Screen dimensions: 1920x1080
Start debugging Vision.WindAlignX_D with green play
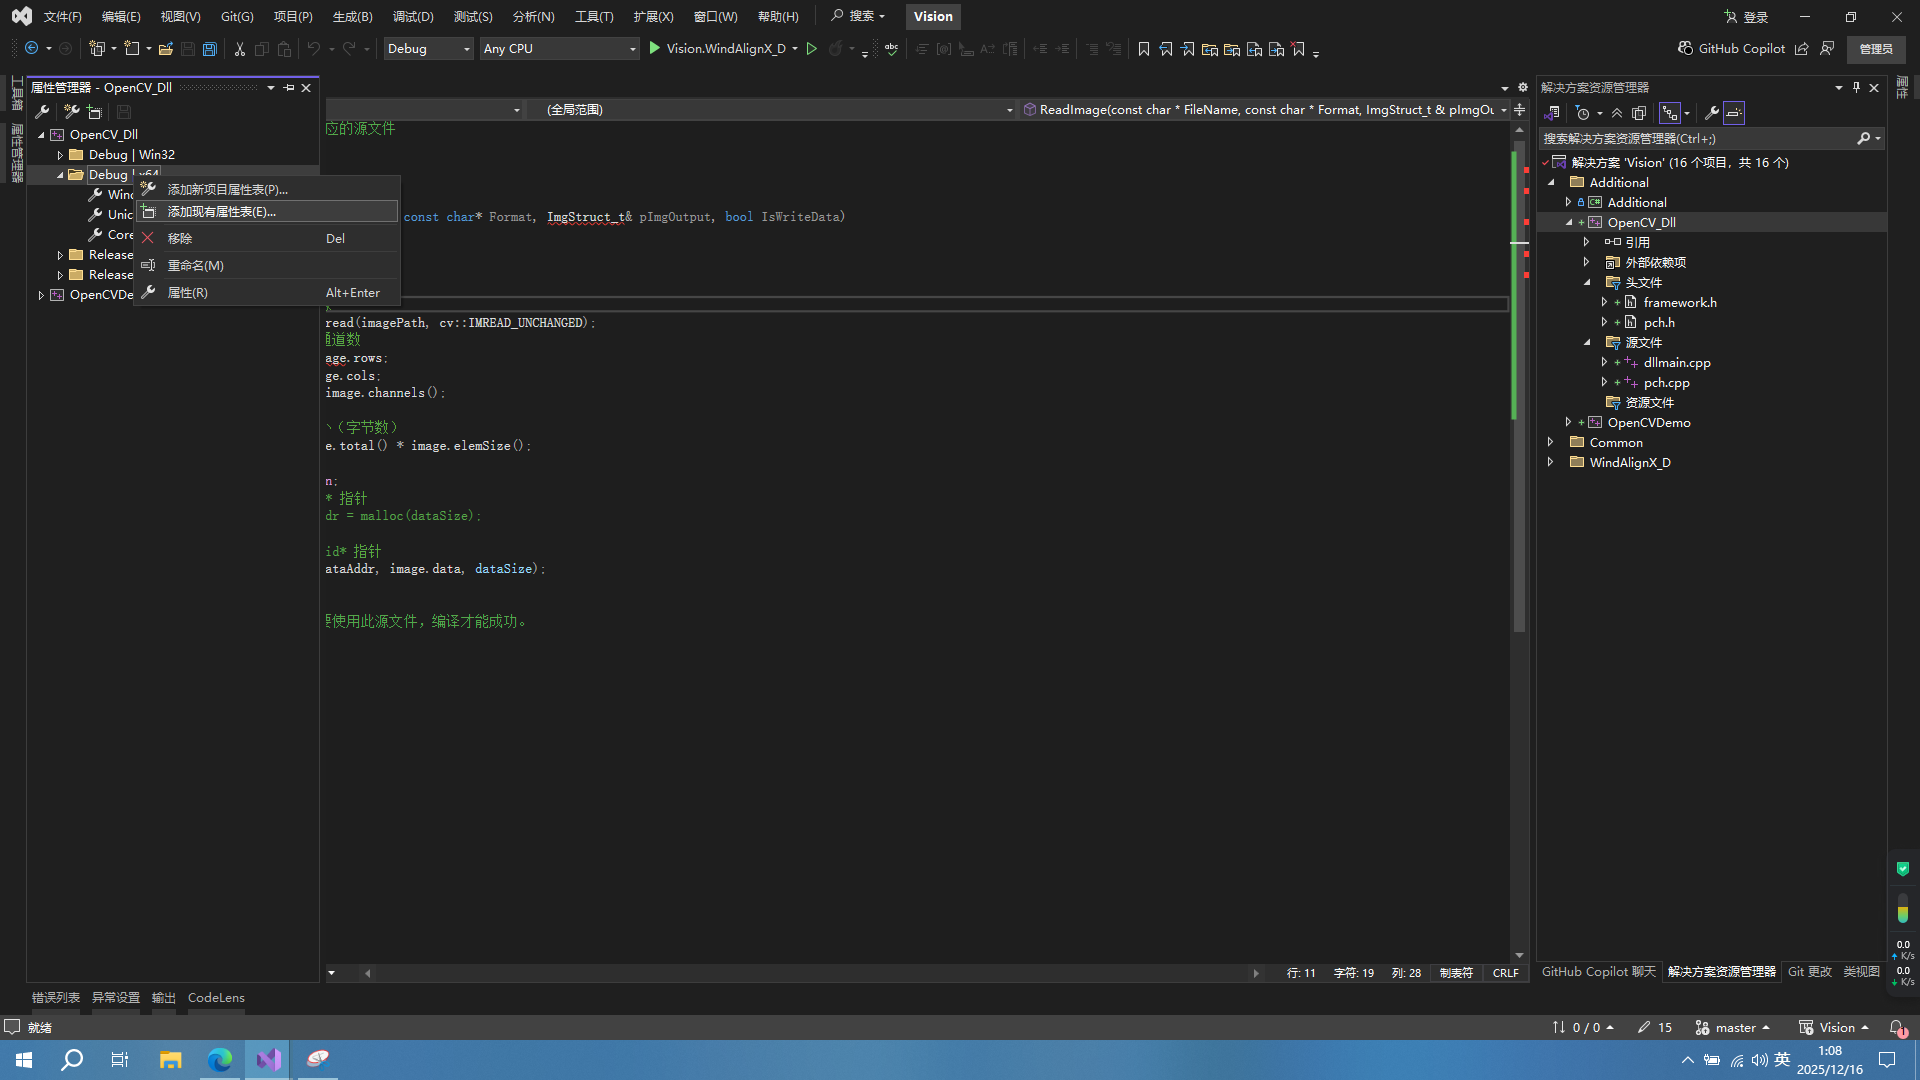point(655,48)
